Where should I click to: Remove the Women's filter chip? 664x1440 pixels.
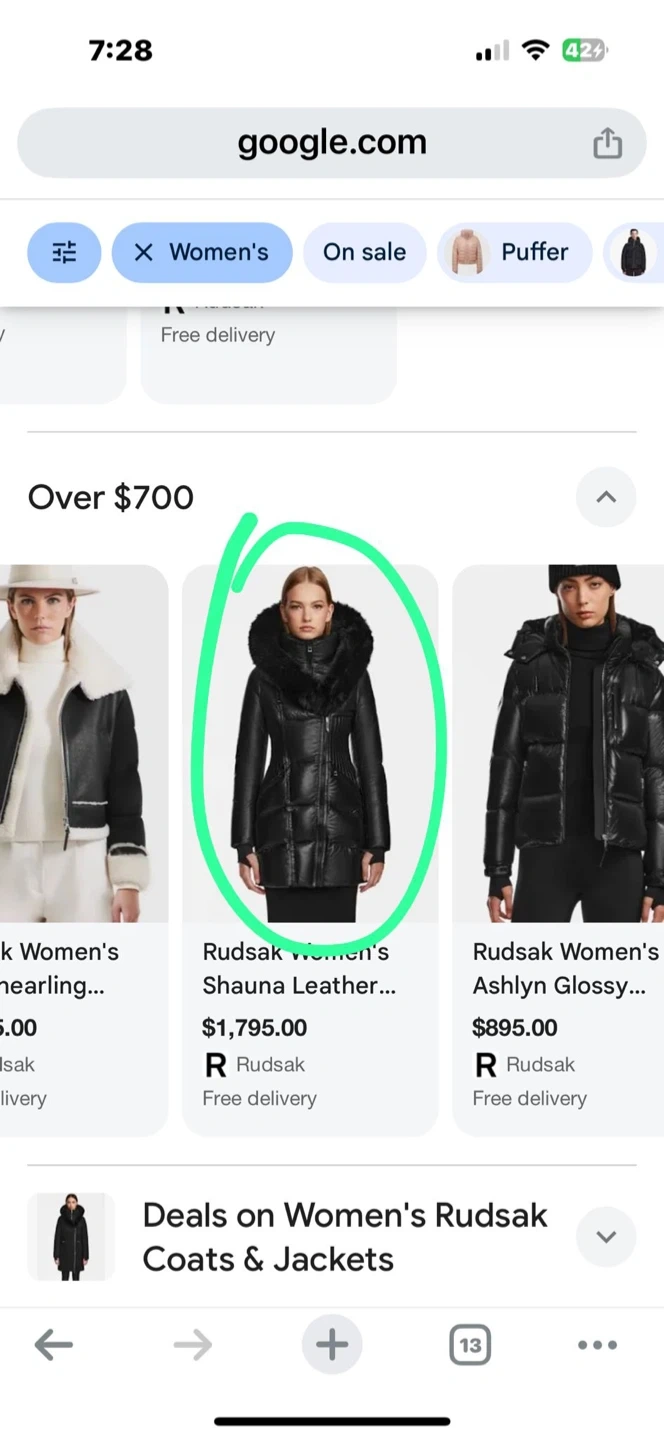(202, 252)
